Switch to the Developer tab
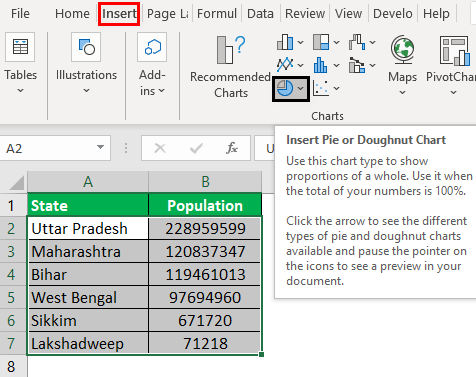This screenshot has height=377, width=476. (x=392, y=14)
